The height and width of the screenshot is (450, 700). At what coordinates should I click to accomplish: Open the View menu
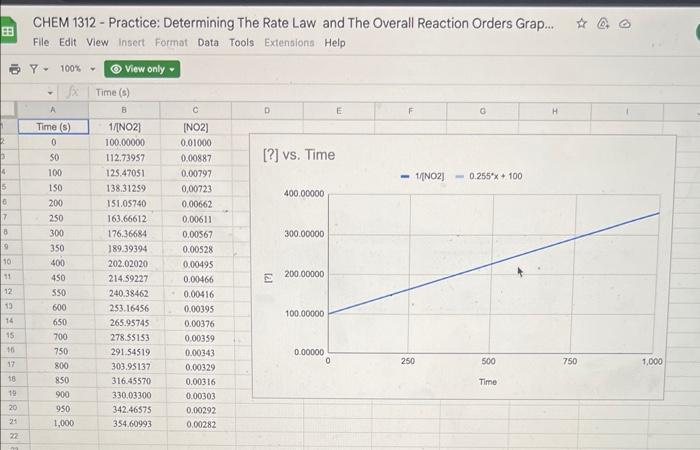click(97, 42)
